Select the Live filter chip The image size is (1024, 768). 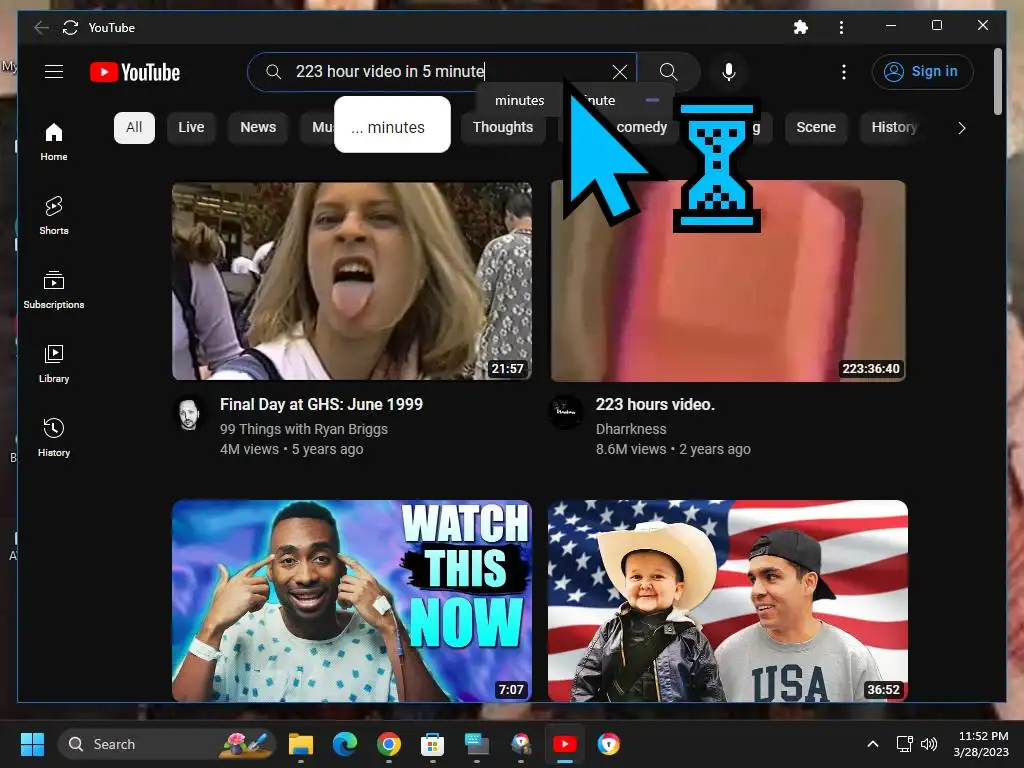(191, 127)
